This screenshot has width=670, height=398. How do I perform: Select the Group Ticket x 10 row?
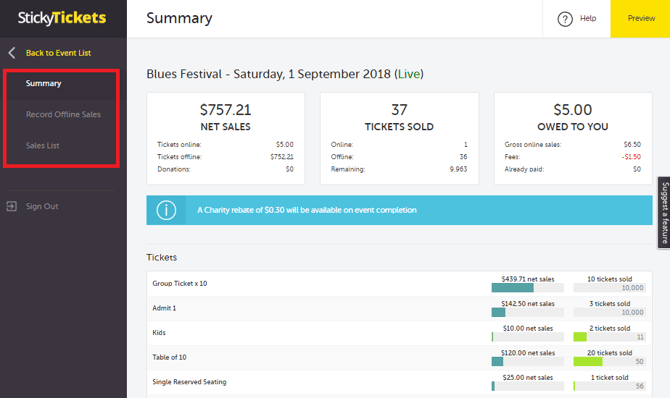coord(399,283)
